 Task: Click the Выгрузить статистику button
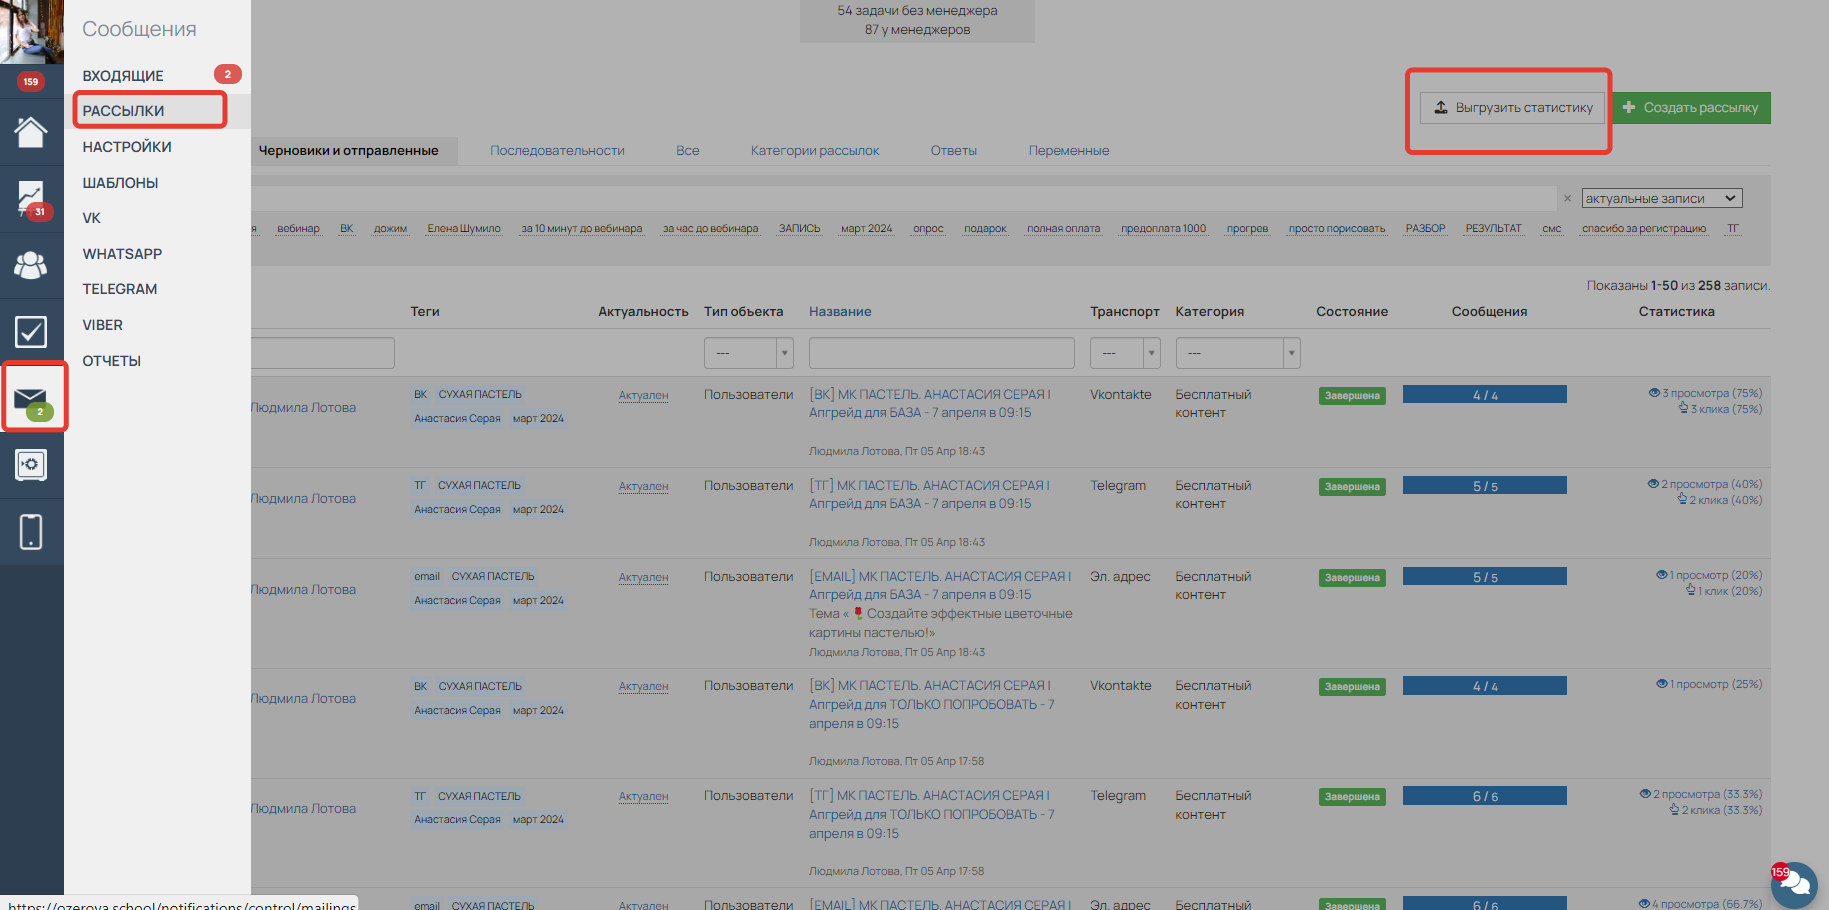point(1512,108)
